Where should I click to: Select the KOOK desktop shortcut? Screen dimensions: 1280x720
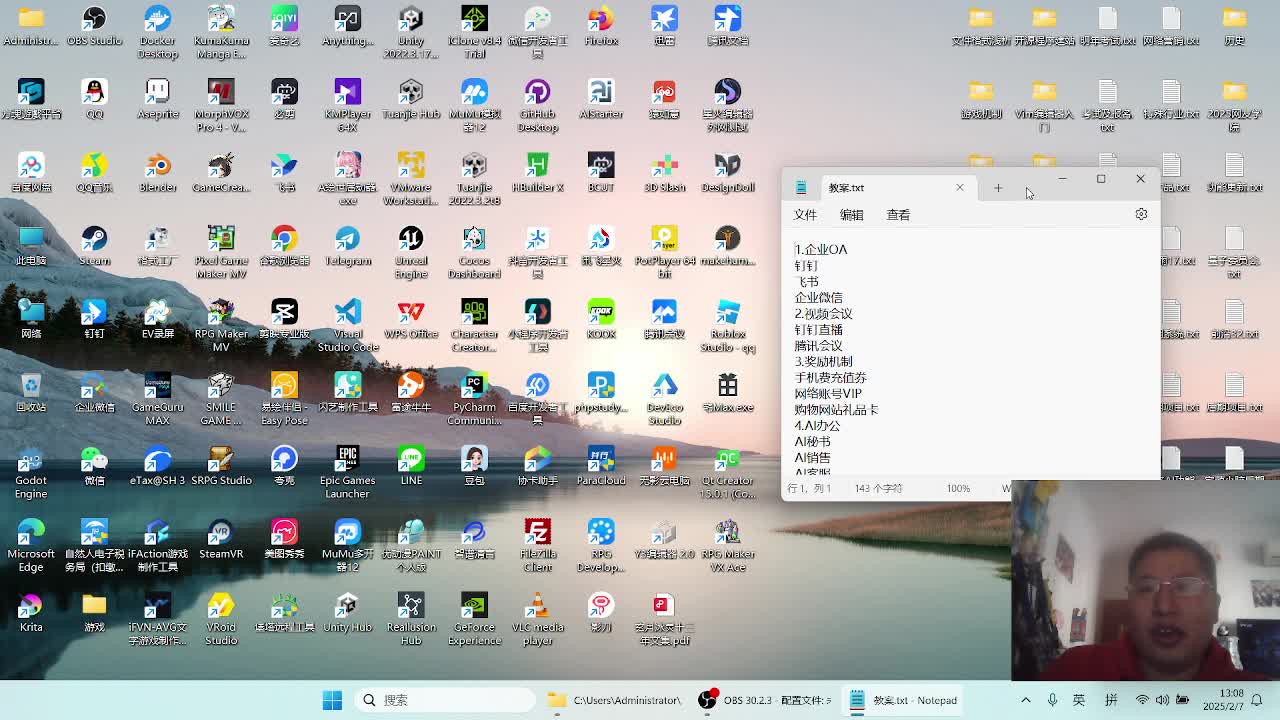coord(601,319)
